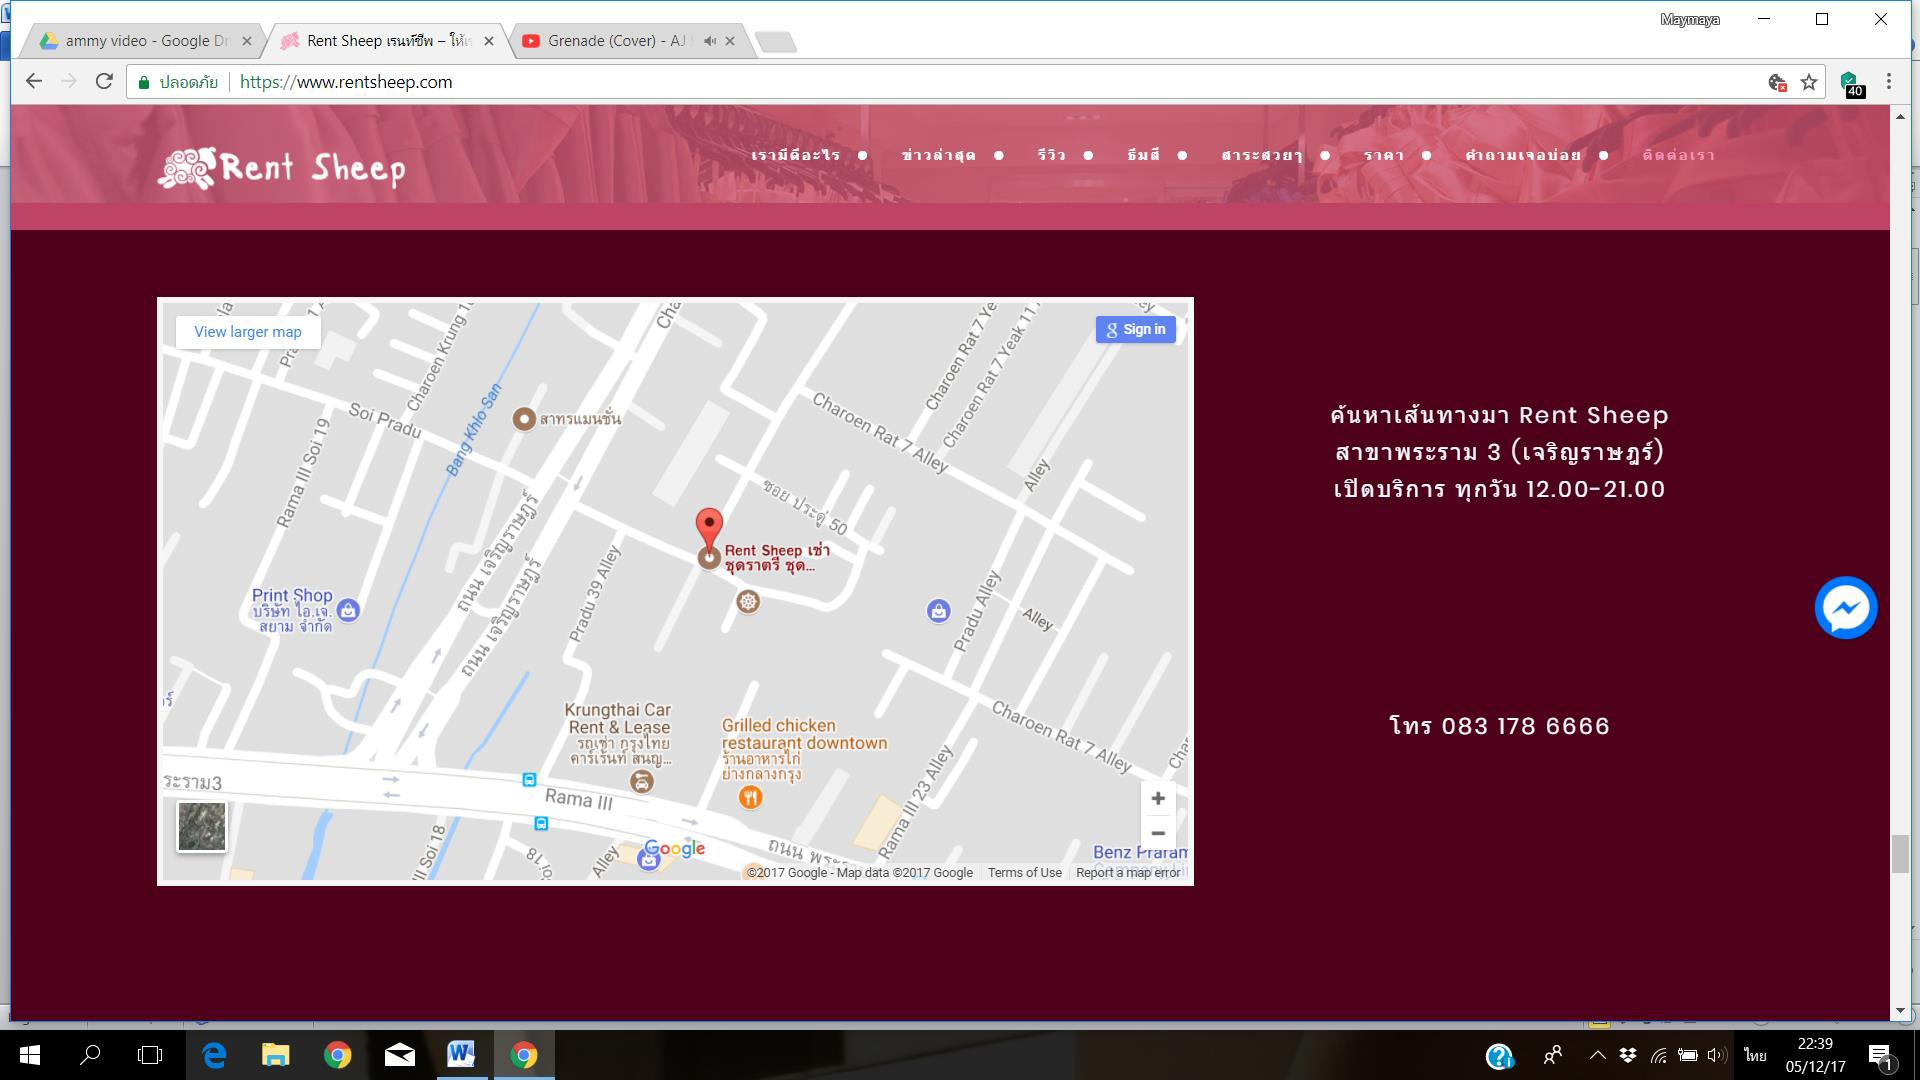Open เรามีดีอะไร menu item
Viewport: 1920px width, 1080px height.
tap(796, 155)
